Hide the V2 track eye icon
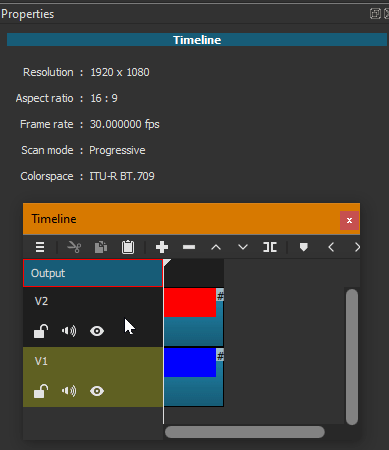Viewport: 389px width, 450px height. 97,331
